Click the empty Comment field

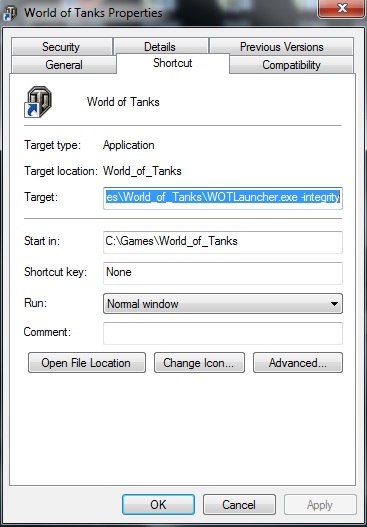point(223,333)
